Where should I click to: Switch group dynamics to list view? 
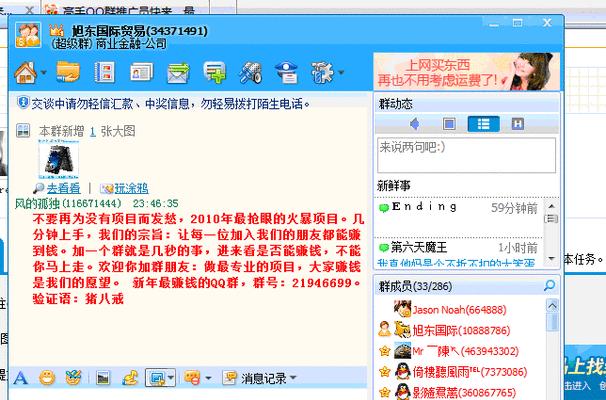point(483,124)
